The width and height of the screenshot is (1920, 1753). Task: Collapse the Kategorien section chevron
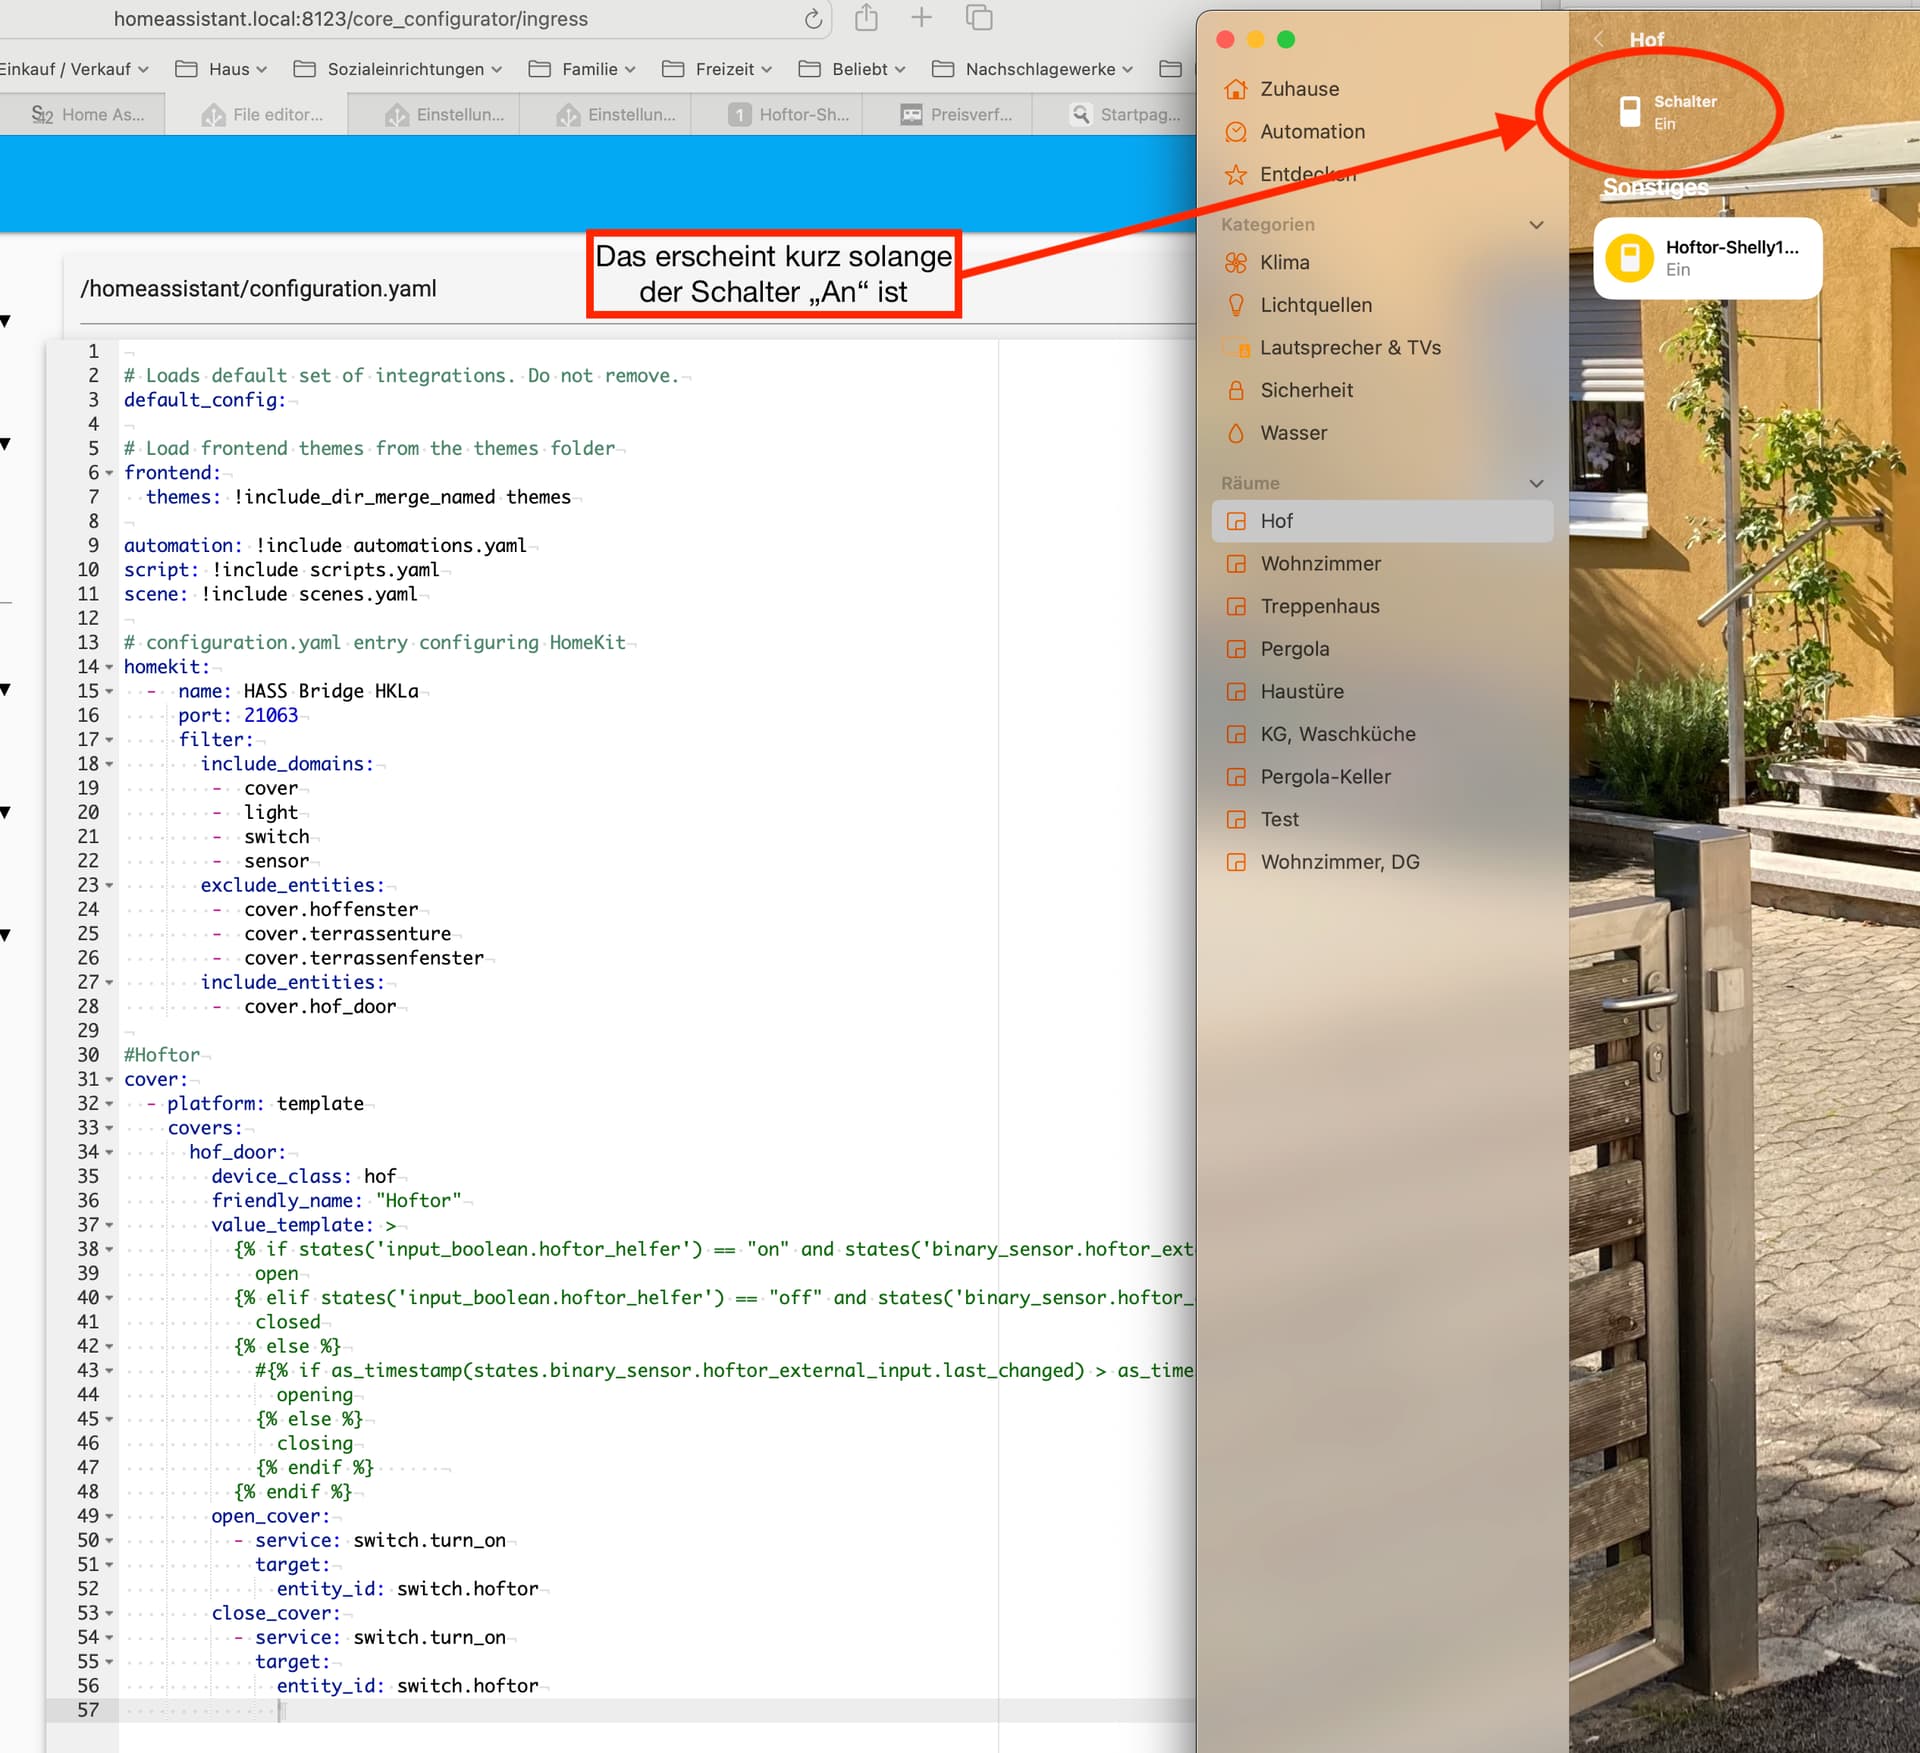coord(1536,225)
